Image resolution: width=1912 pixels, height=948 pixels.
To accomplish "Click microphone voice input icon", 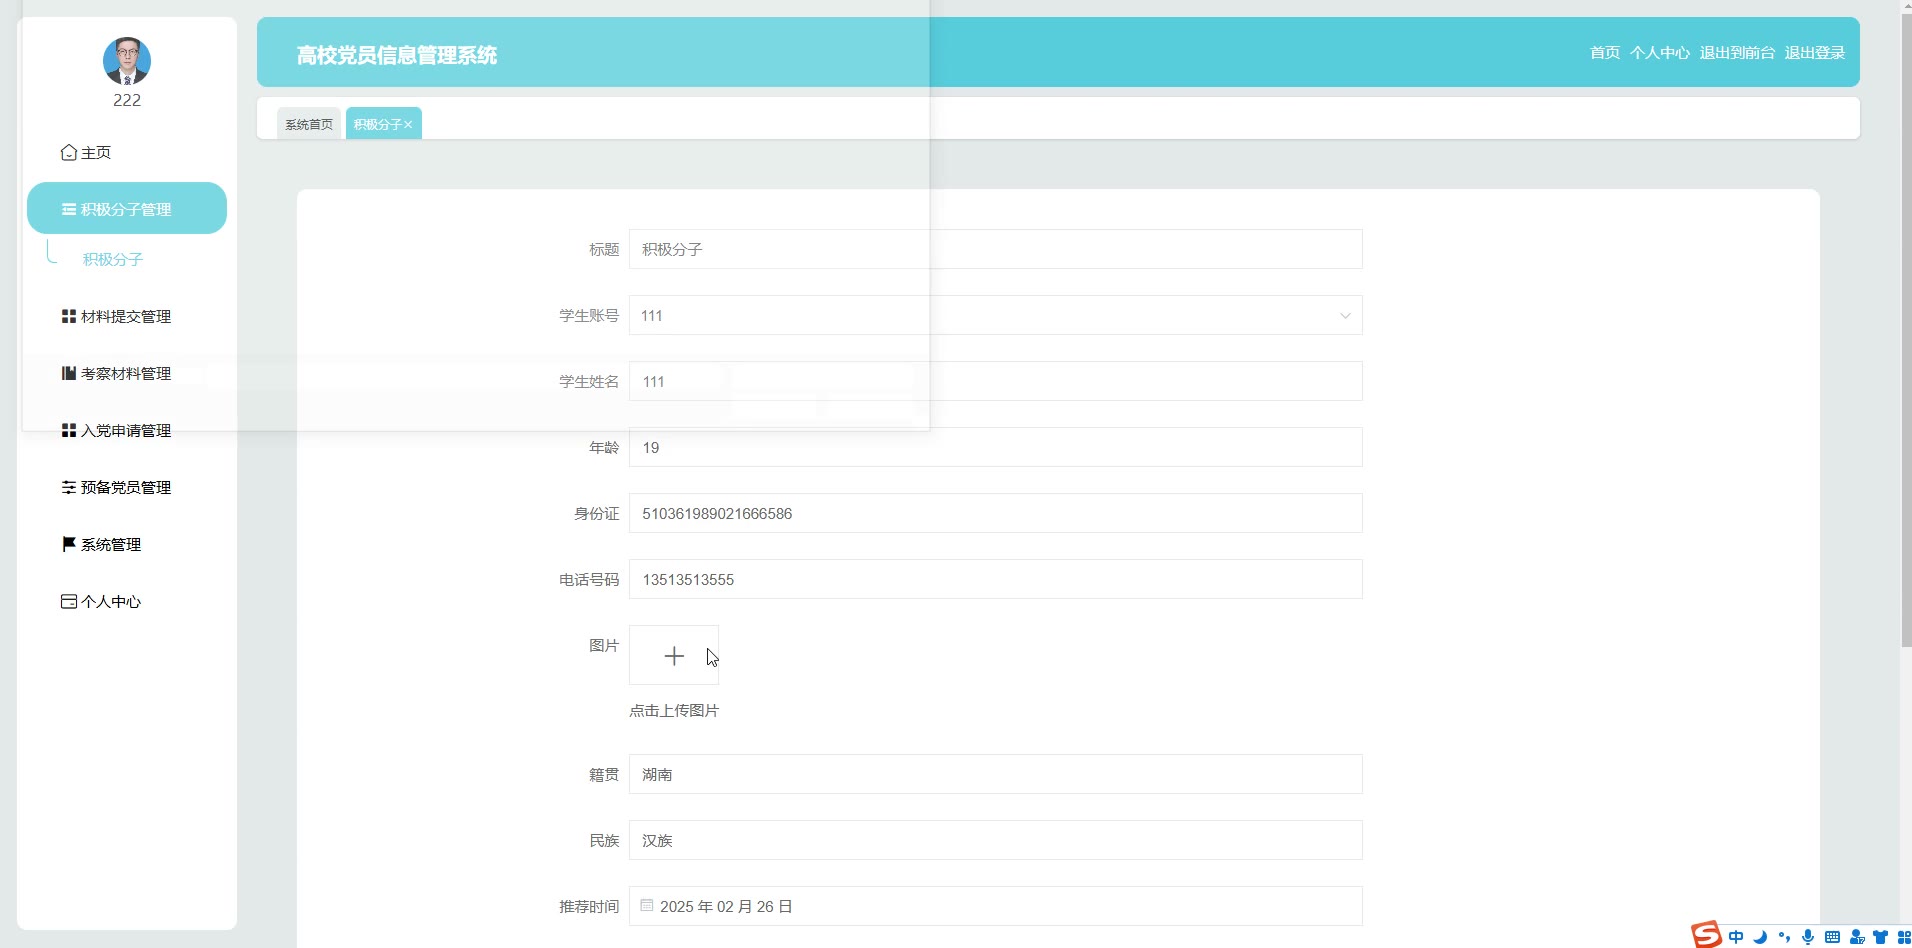I will (x=1808, y=937).
